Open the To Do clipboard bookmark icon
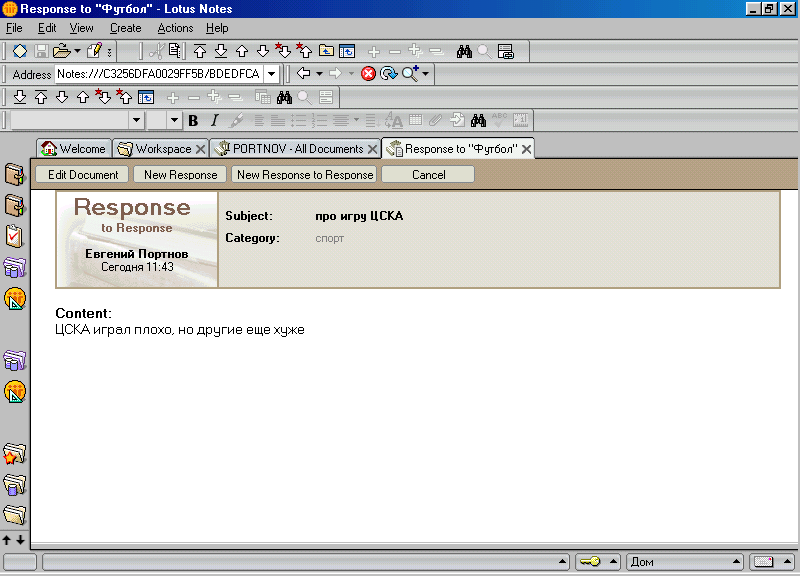Image resolution: width=800 pixels, height=576 pixels. tap(14, 236)
